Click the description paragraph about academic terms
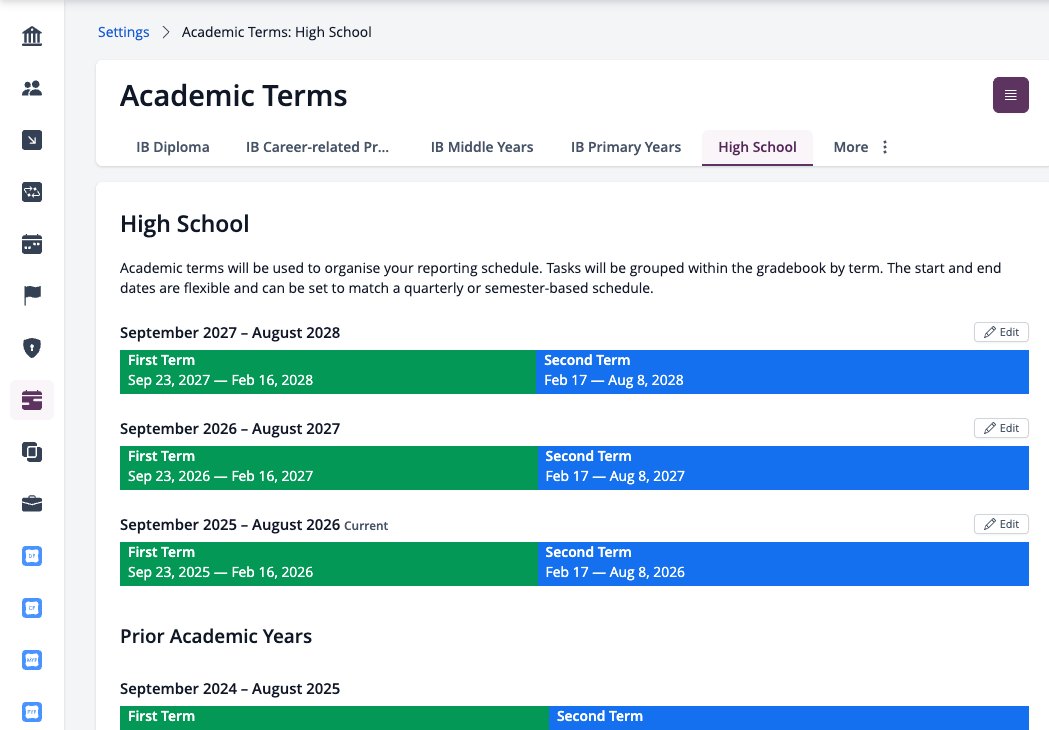 pos(561,278)
